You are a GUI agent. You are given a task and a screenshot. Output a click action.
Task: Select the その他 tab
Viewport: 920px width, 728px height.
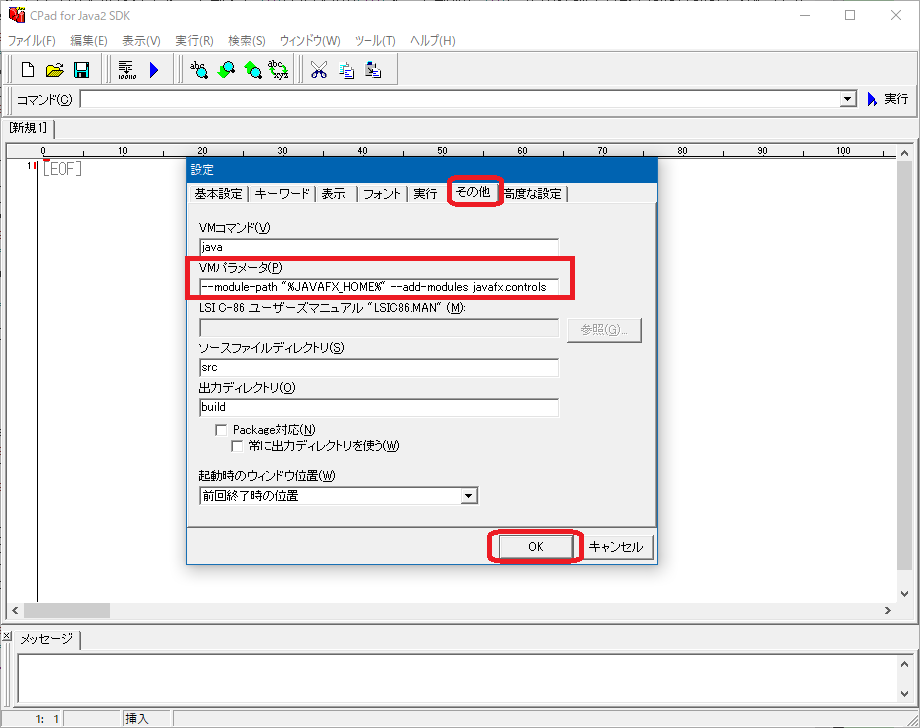pyautogui.click(x=473, y=192)
